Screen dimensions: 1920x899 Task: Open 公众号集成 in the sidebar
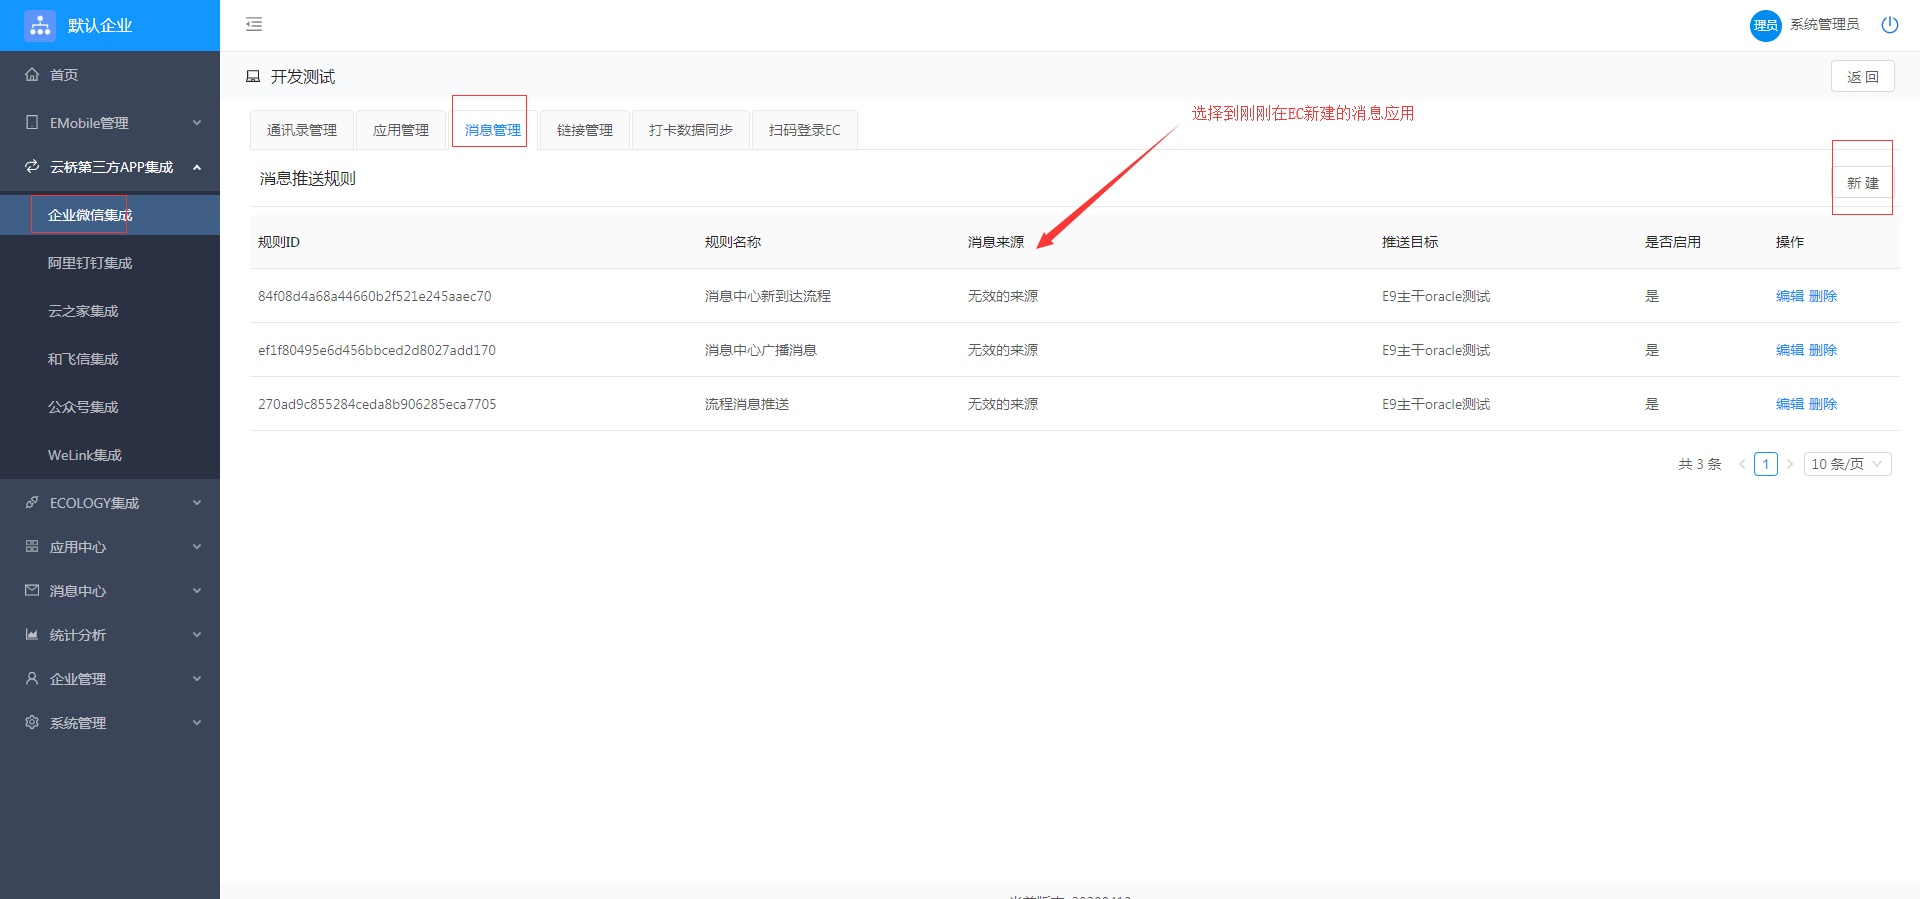pyautogui.click(x=110, y=407)
